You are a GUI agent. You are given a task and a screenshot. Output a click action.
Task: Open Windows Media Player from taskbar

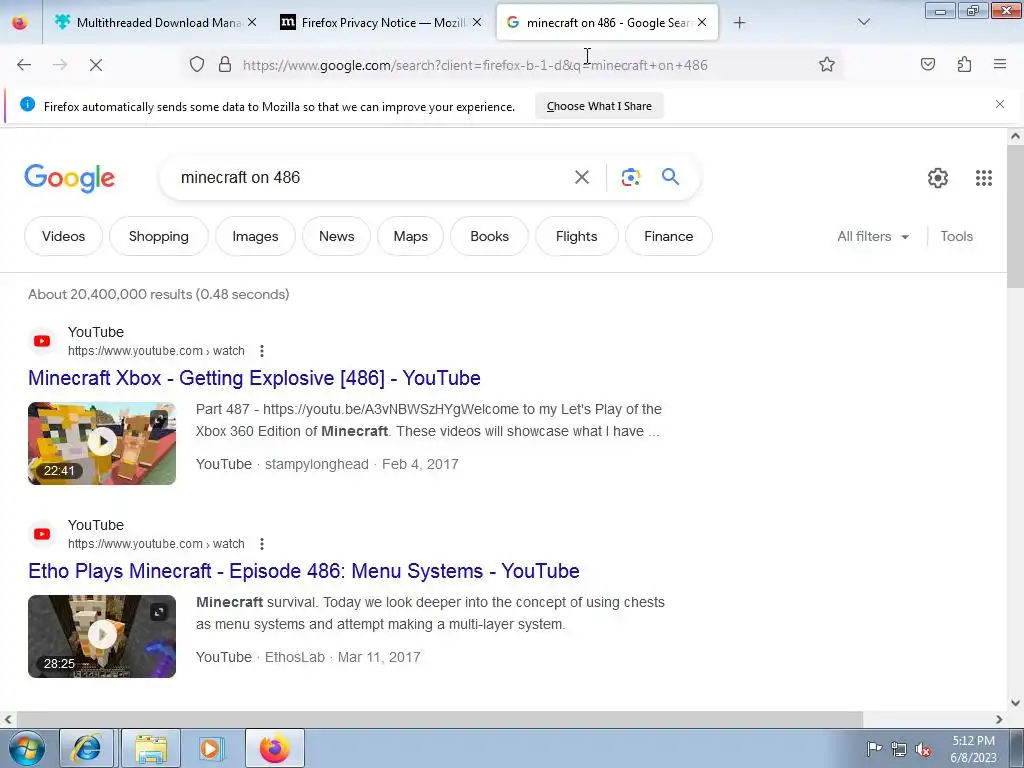[210, 748]
